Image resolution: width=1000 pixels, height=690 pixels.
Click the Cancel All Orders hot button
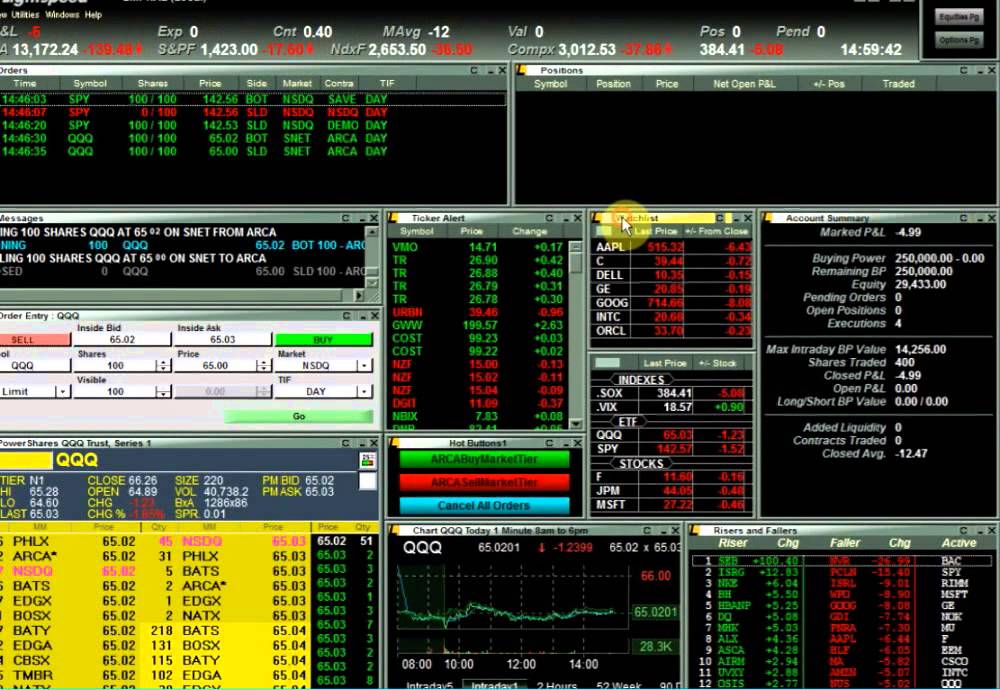[x=484, y=505]
